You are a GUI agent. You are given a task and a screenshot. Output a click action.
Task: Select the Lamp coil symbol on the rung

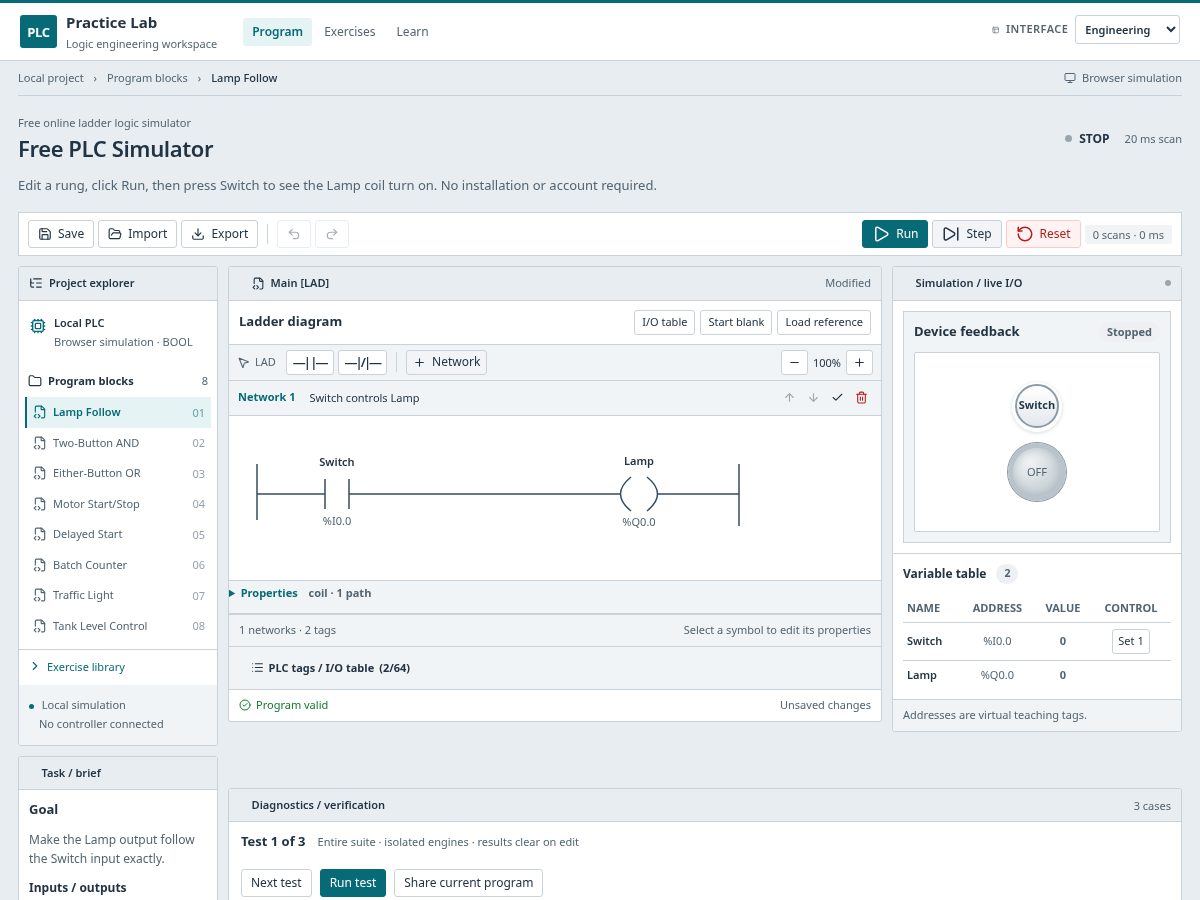(x=639, y=493)
